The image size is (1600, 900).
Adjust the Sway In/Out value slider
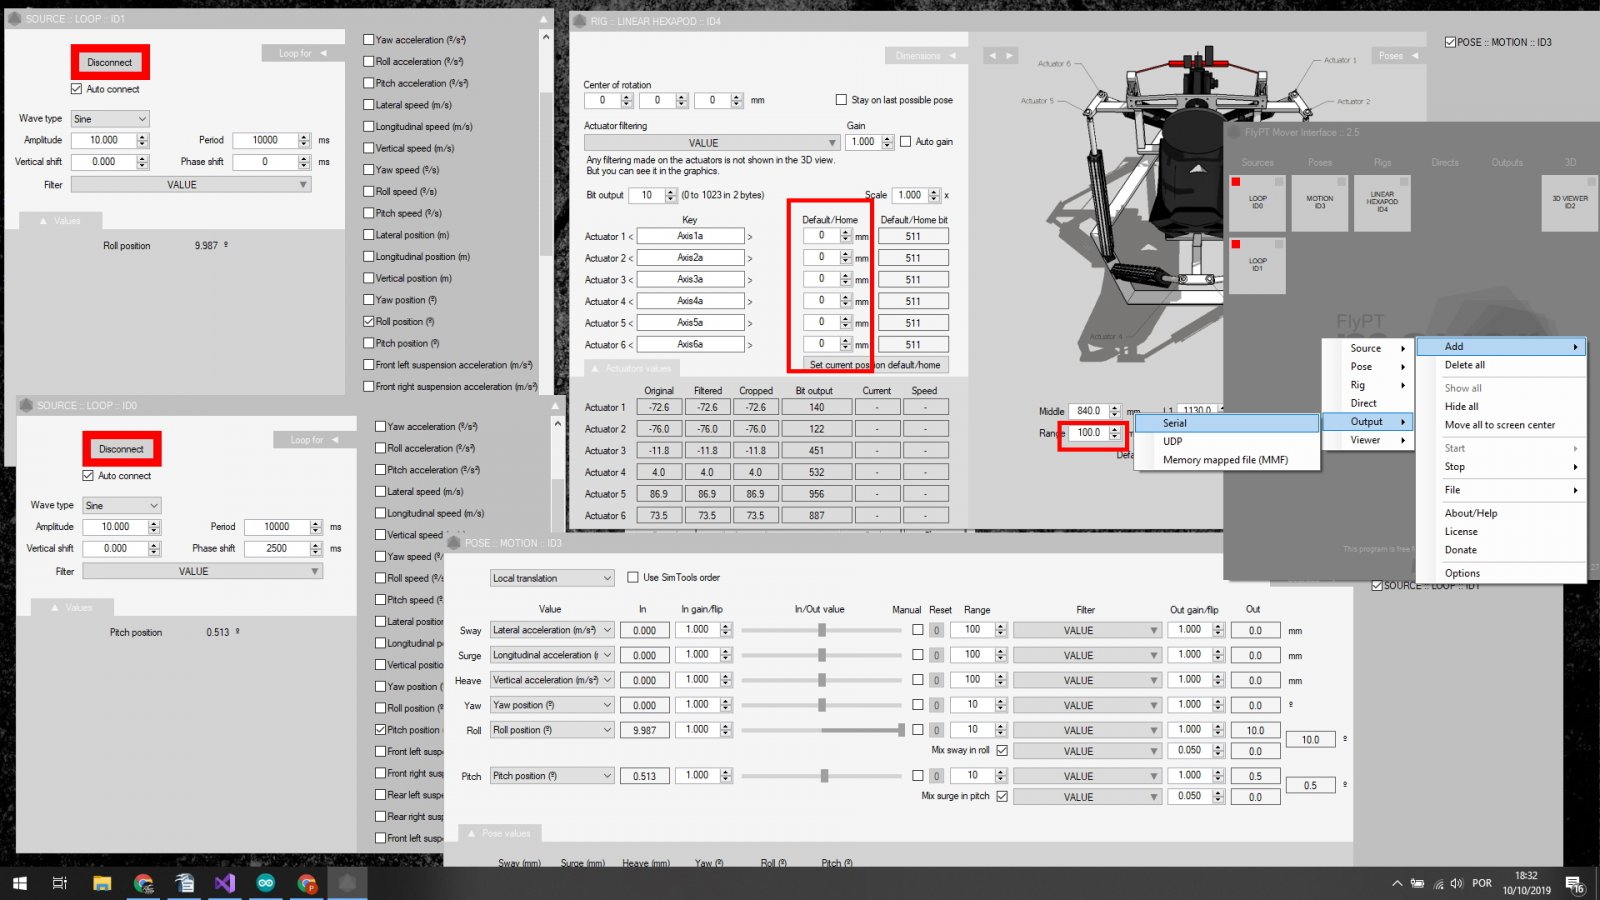click(822, 630)
